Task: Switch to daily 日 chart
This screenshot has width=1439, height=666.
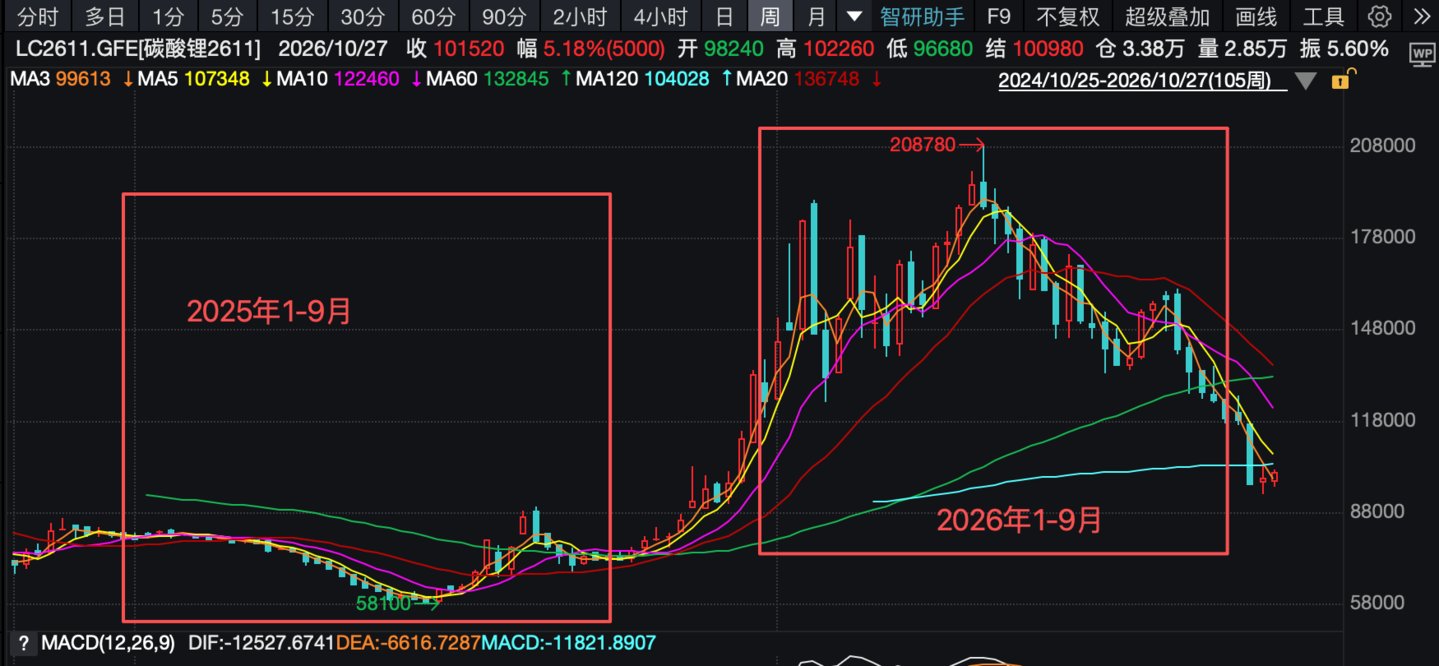Action: pyautogui.click(x=724, y=17)
